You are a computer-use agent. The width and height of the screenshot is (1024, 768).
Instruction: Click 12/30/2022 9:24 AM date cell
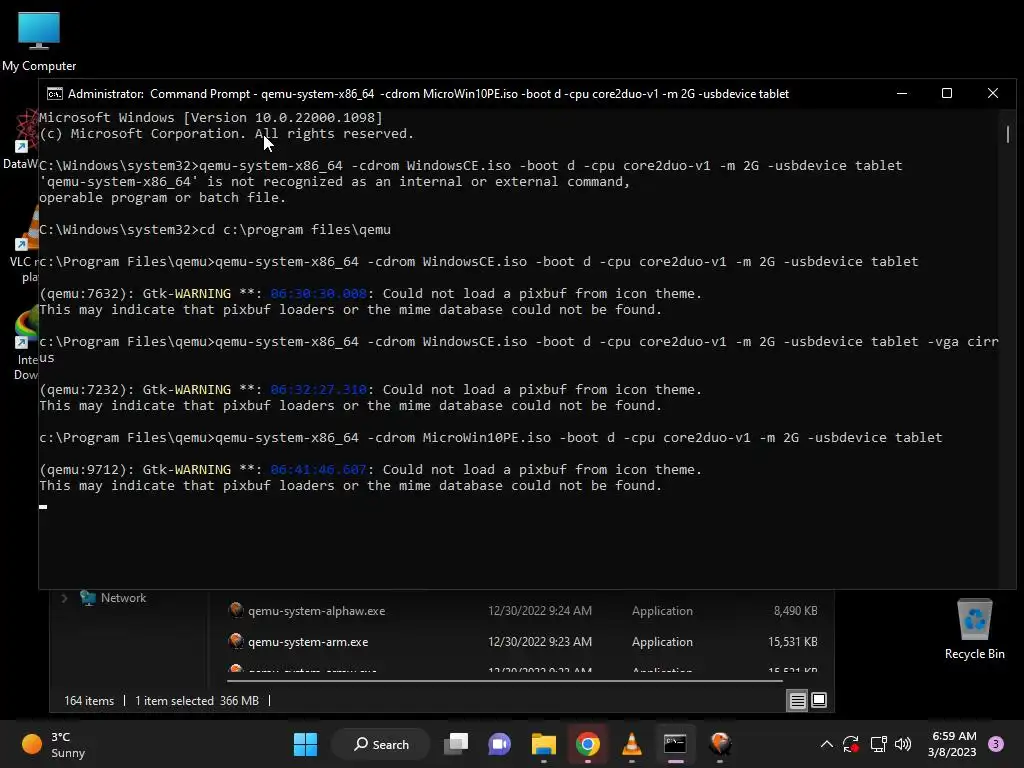(540, 611)
